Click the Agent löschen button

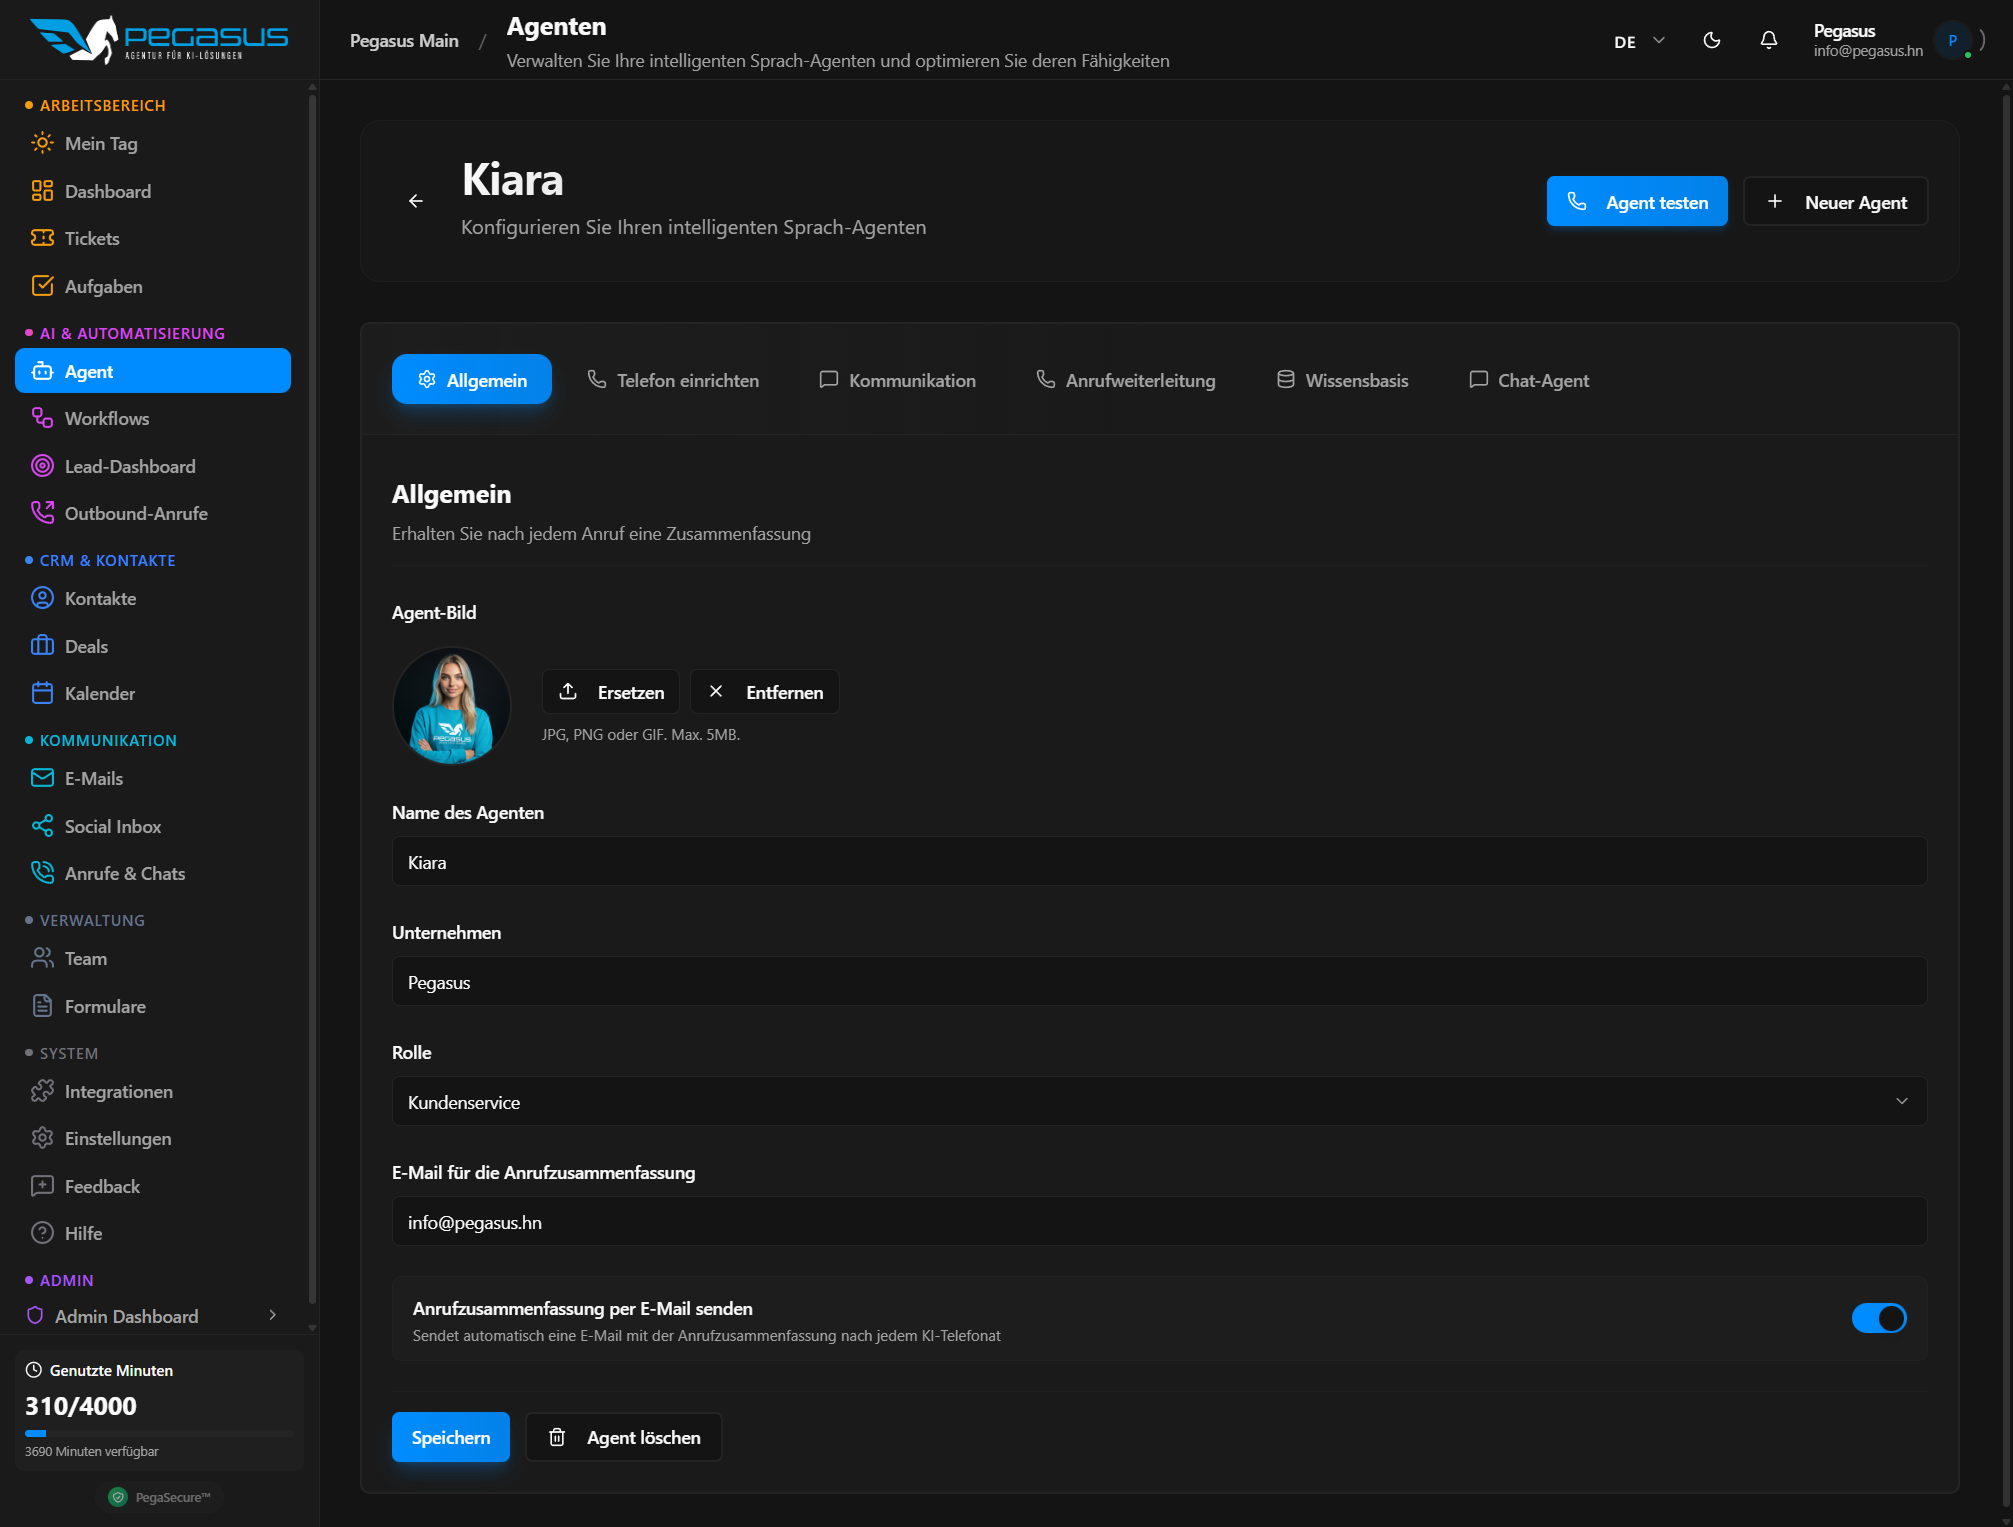click(624, 1437)
